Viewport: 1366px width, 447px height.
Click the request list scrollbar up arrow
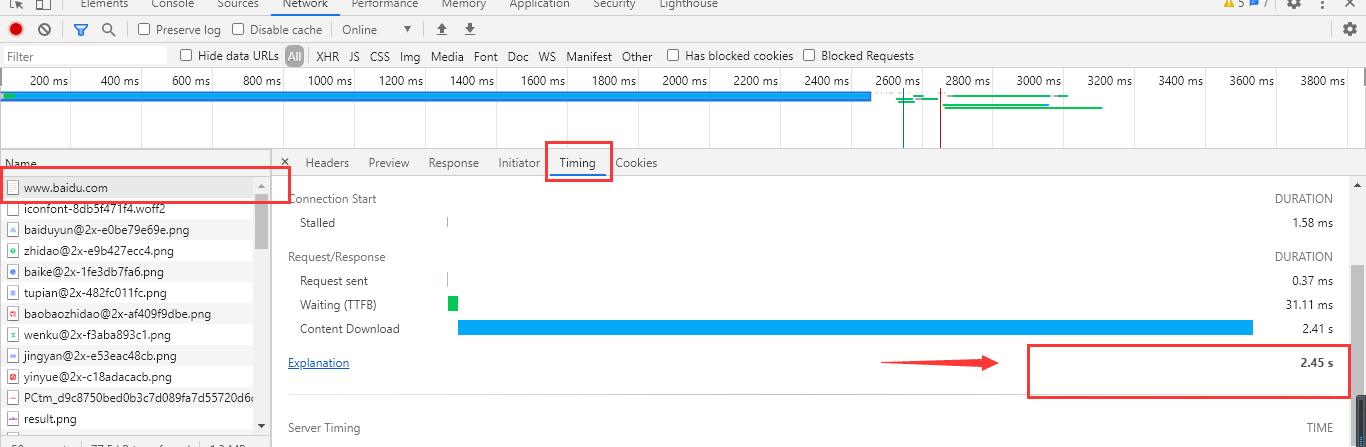click(x=261, y=186)
